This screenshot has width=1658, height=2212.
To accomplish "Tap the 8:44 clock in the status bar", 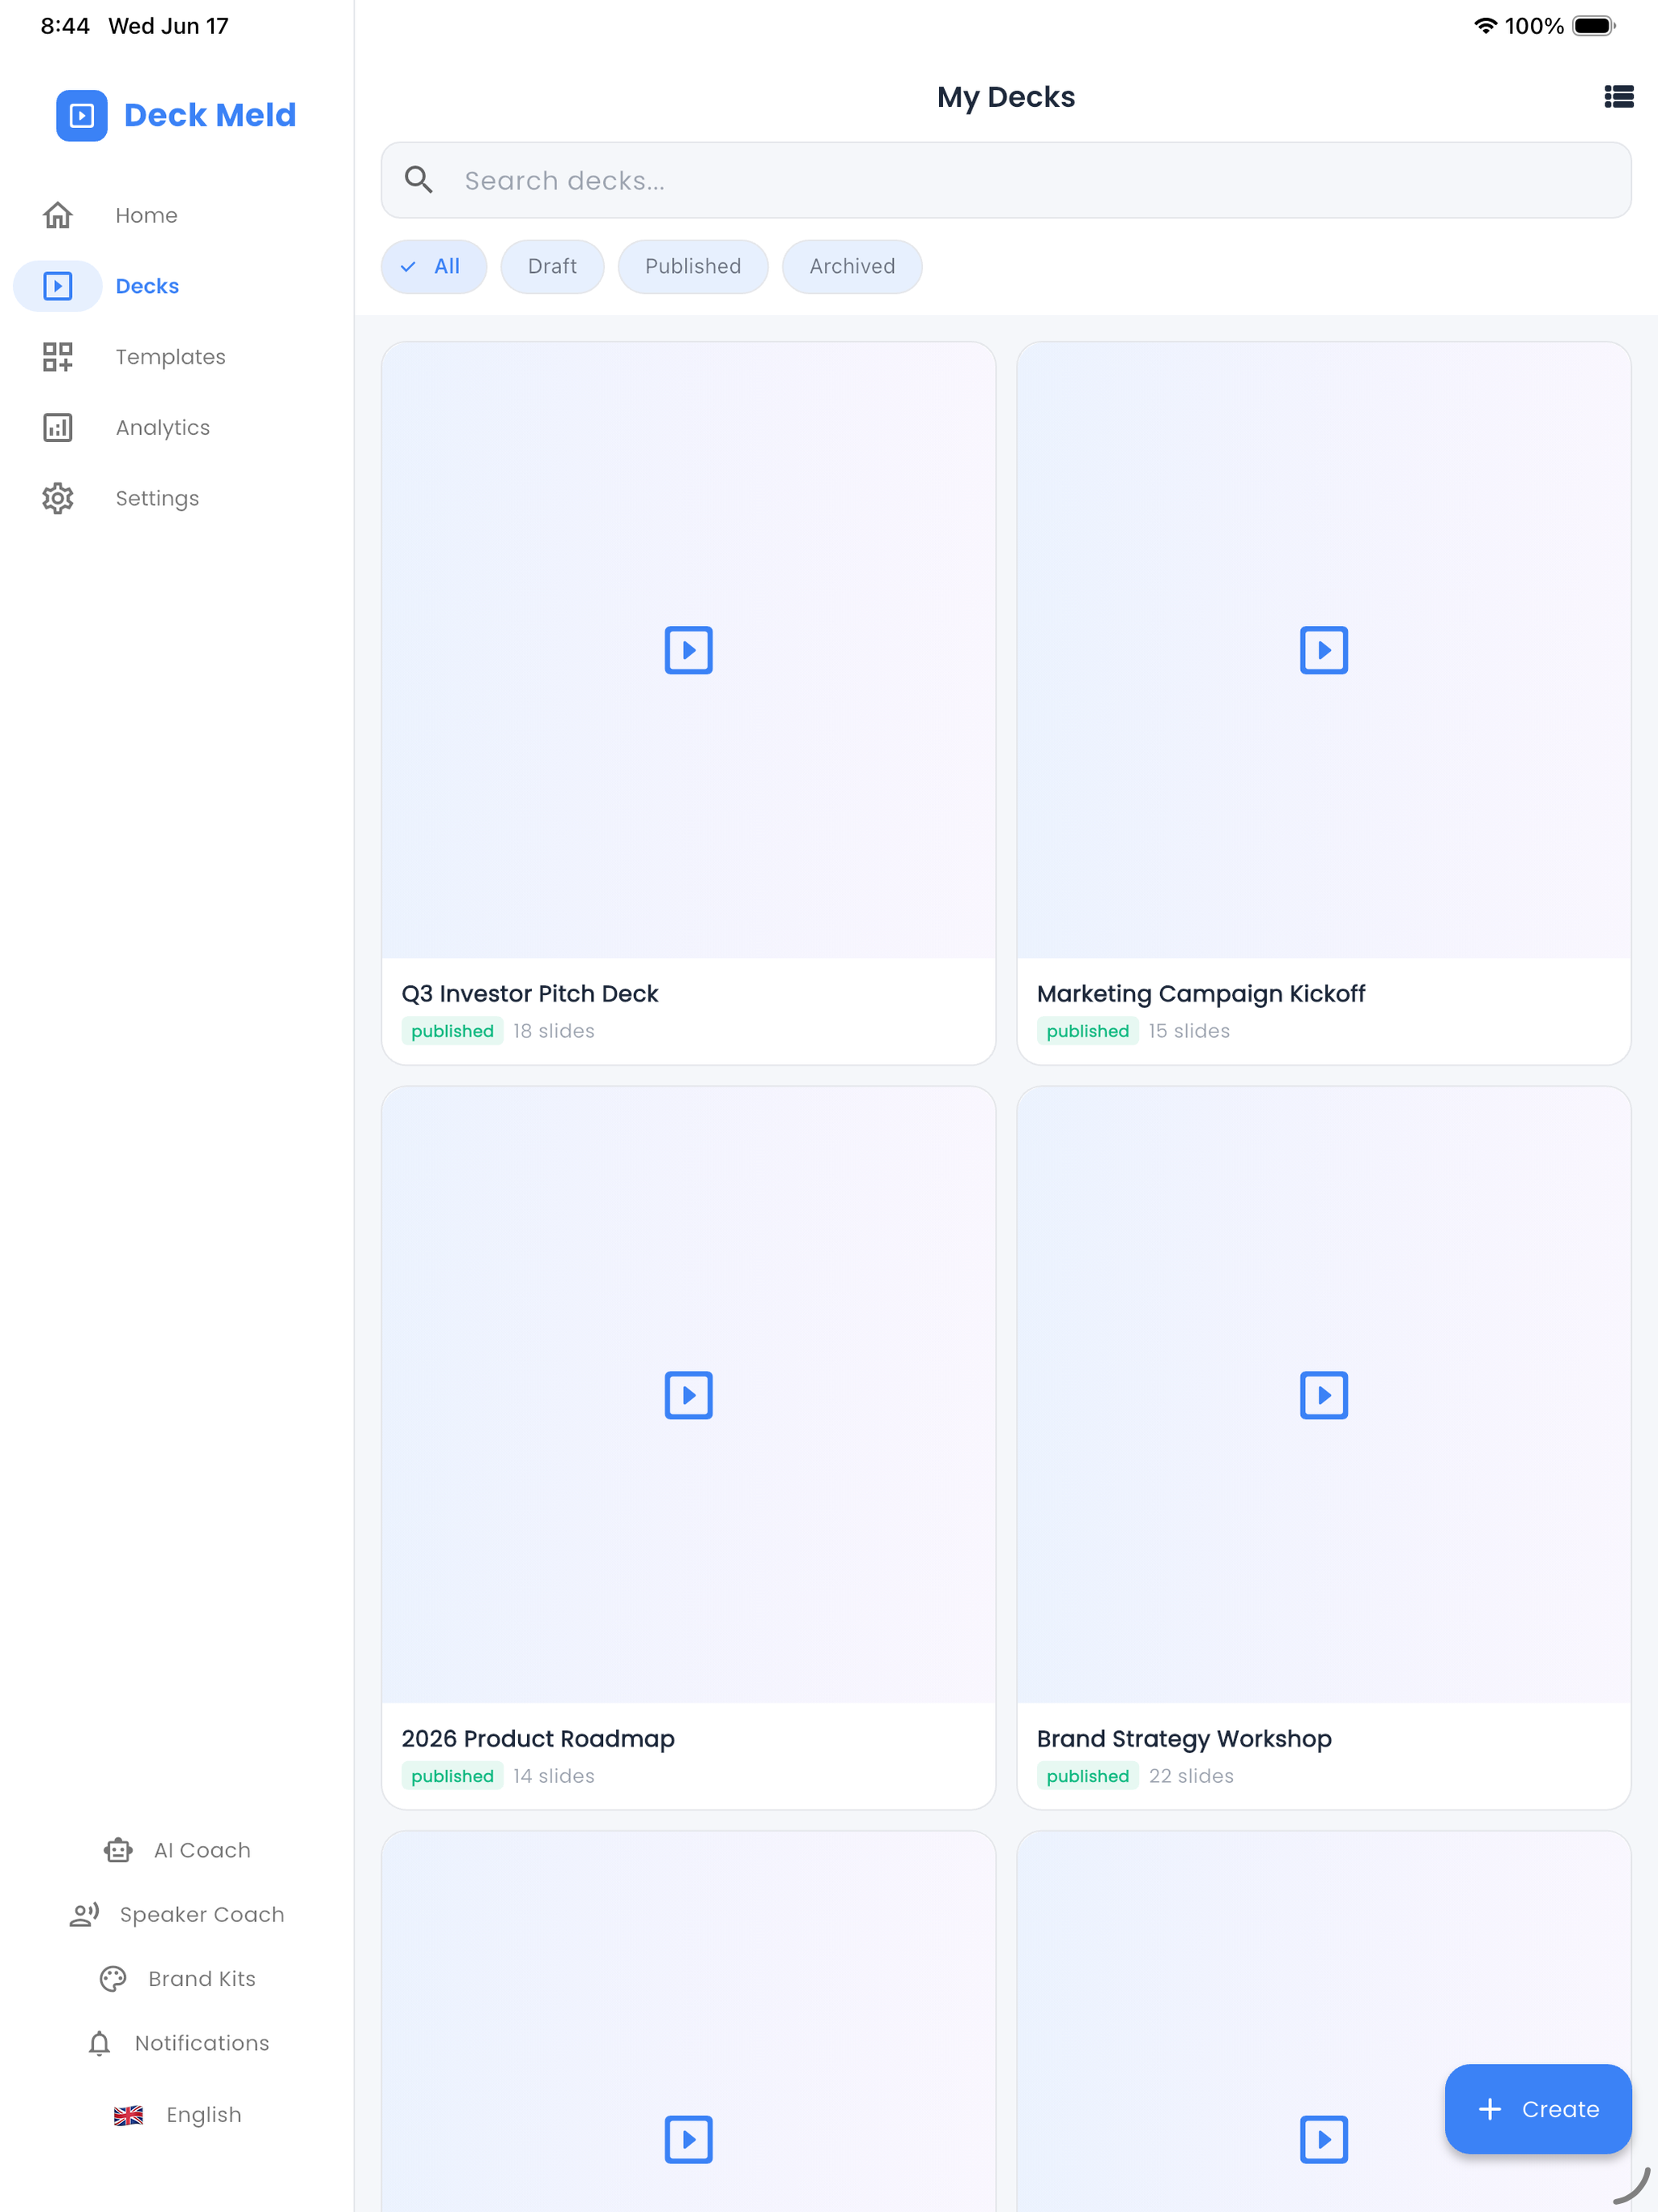I will pos(65,26).
